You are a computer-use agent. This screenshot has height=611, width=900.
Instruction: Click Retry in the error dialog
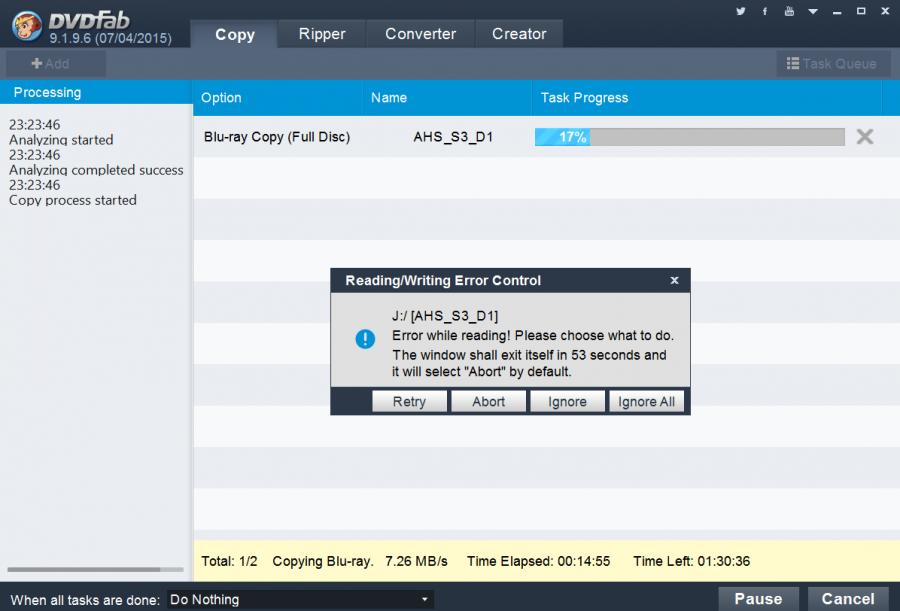pyautogui.click(x=409, y=401)
